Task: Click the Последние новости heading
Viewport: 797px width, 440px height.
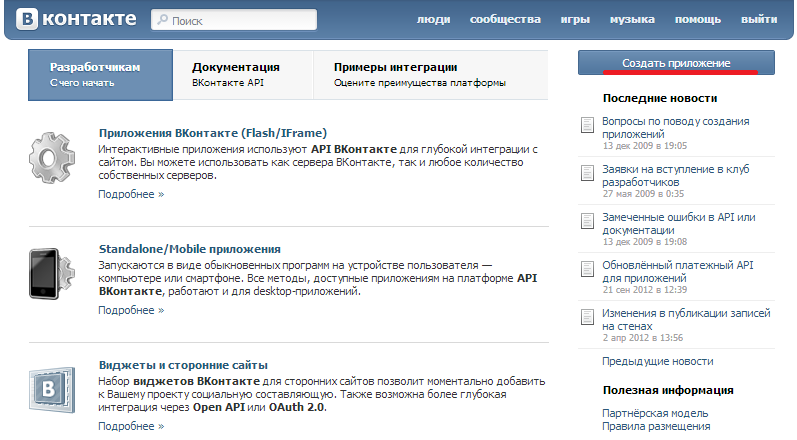Action: pyautogui.click(x=660, y=98)
